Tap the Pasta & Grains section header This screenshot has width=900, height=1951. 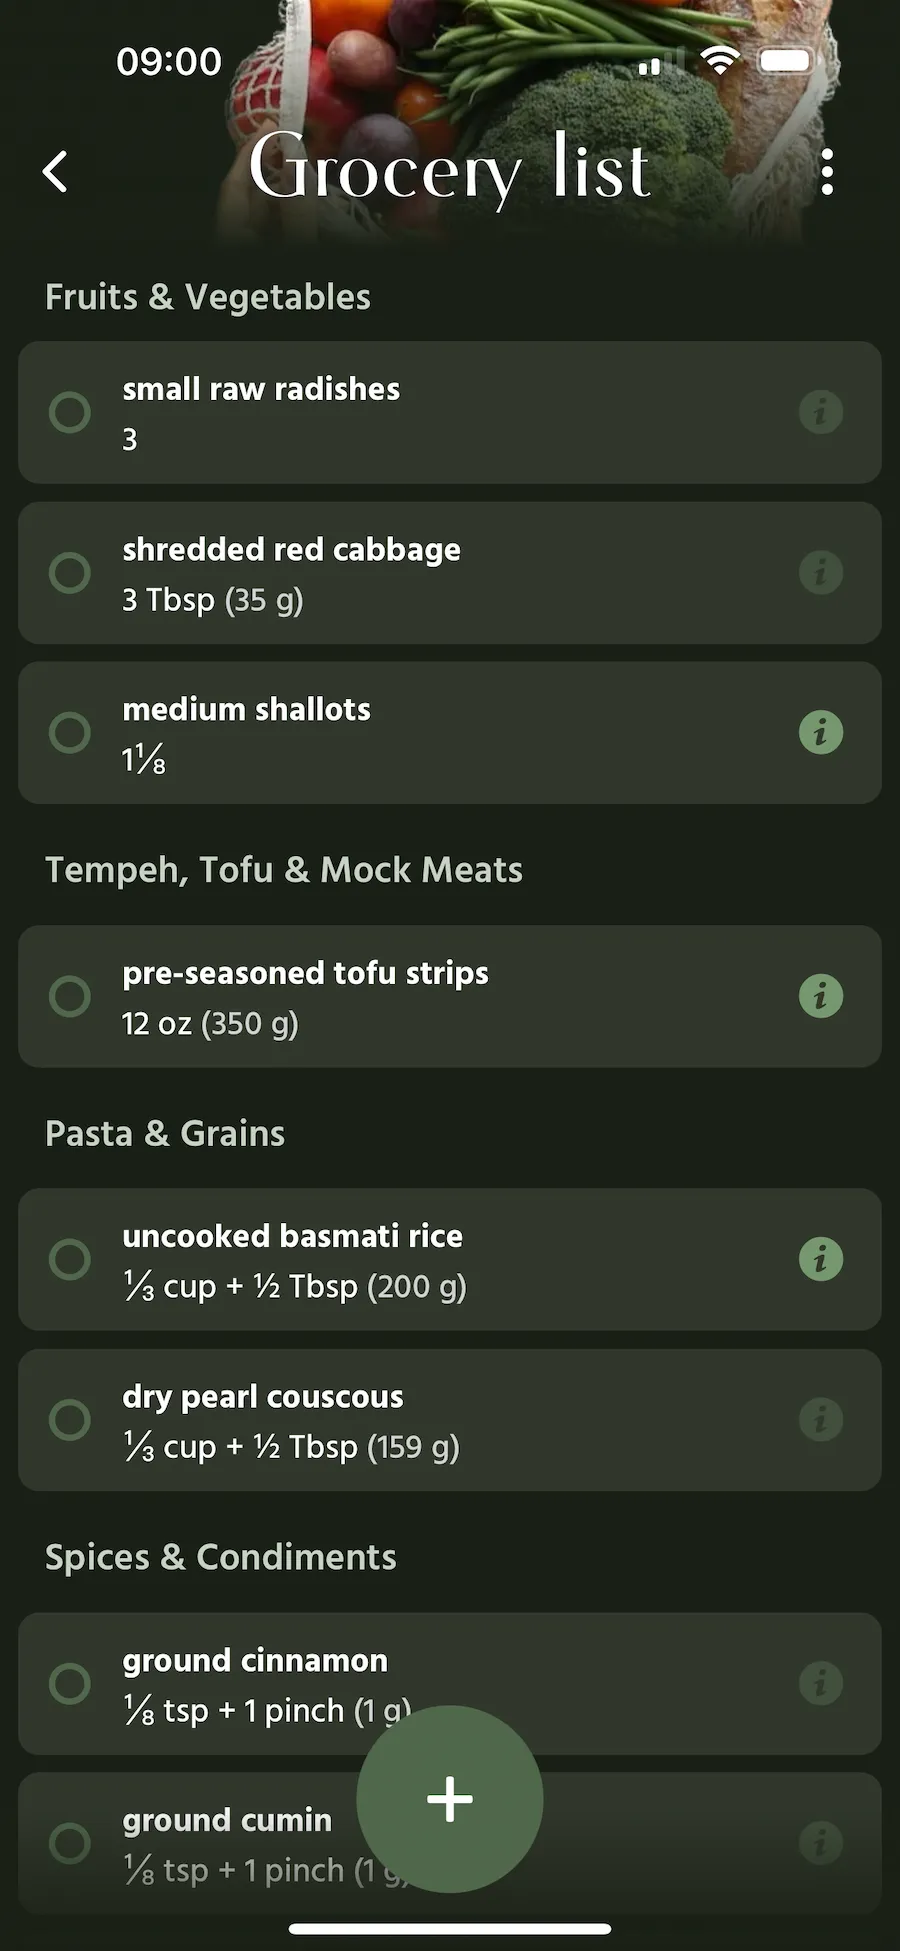pyautogui.click(x=165, y=1133)
